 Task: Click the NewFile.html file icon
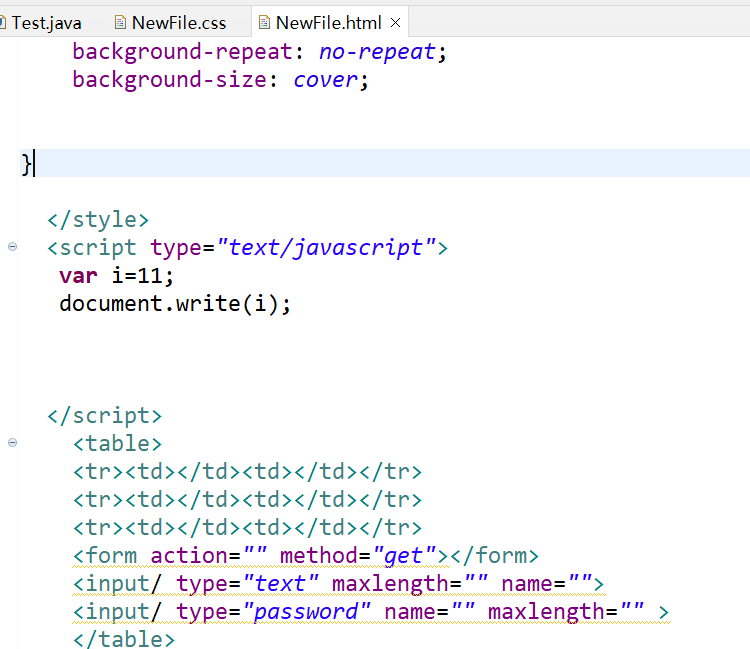[x=264, y=22]
